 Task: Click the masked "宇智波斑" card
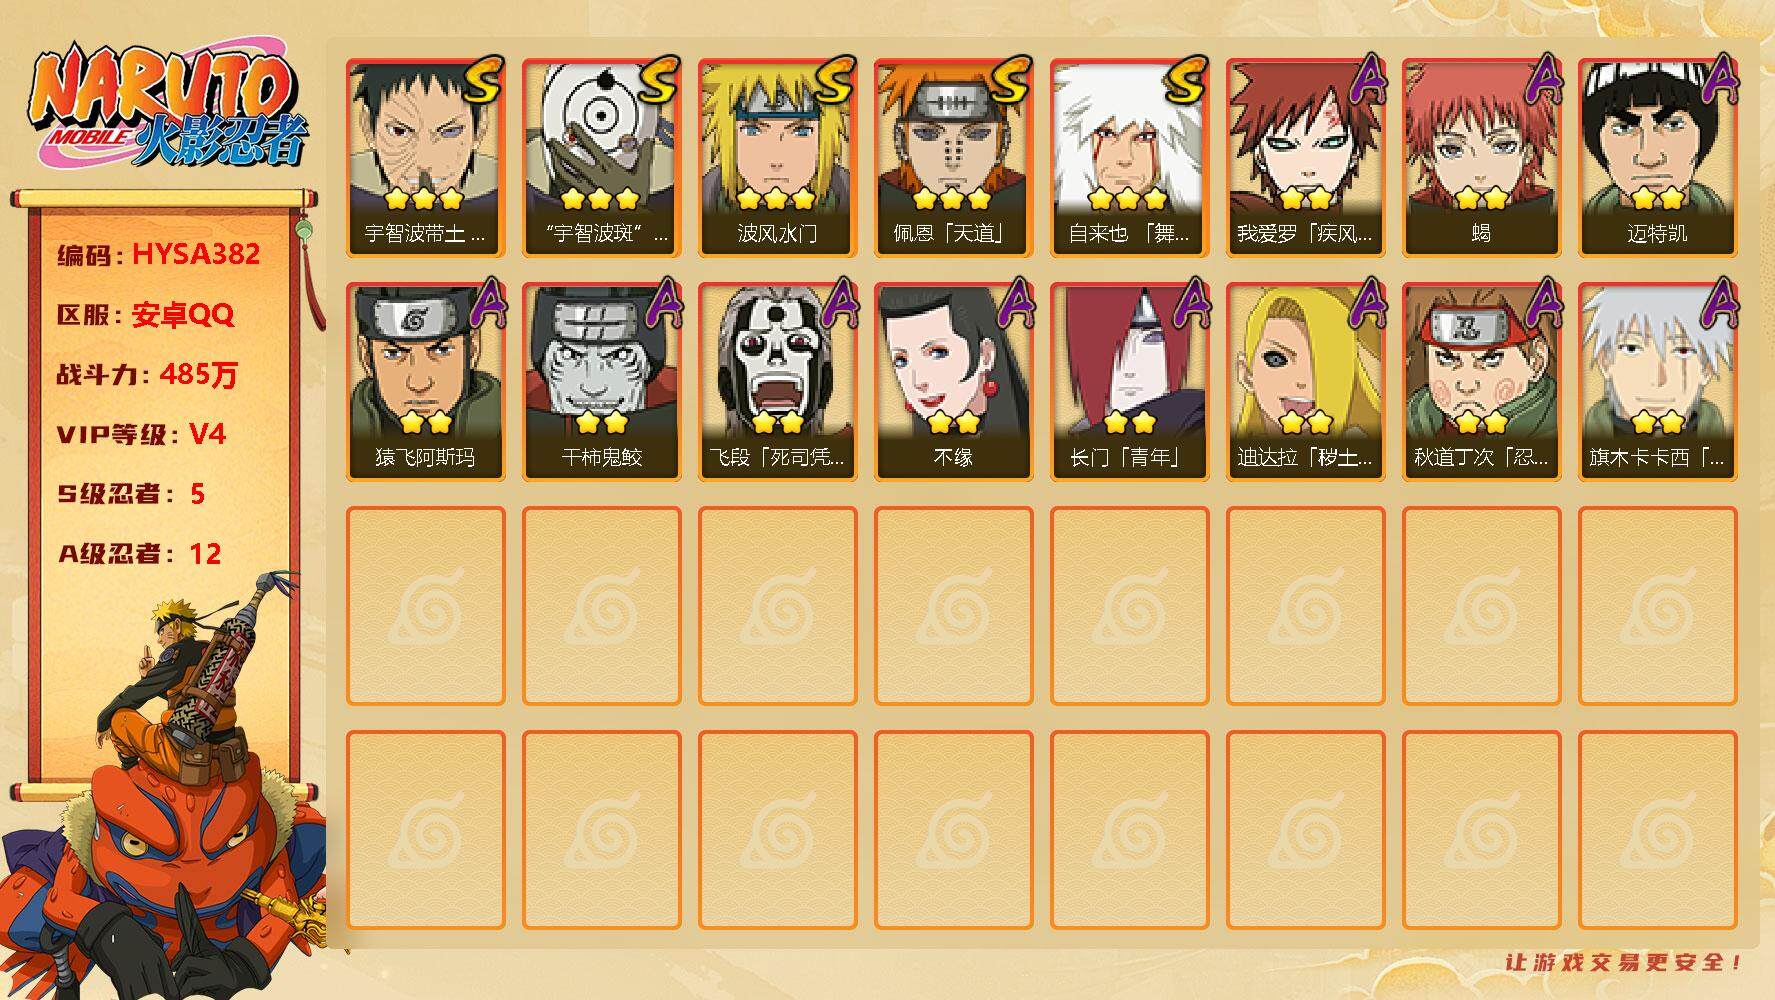tap(601, 157)
